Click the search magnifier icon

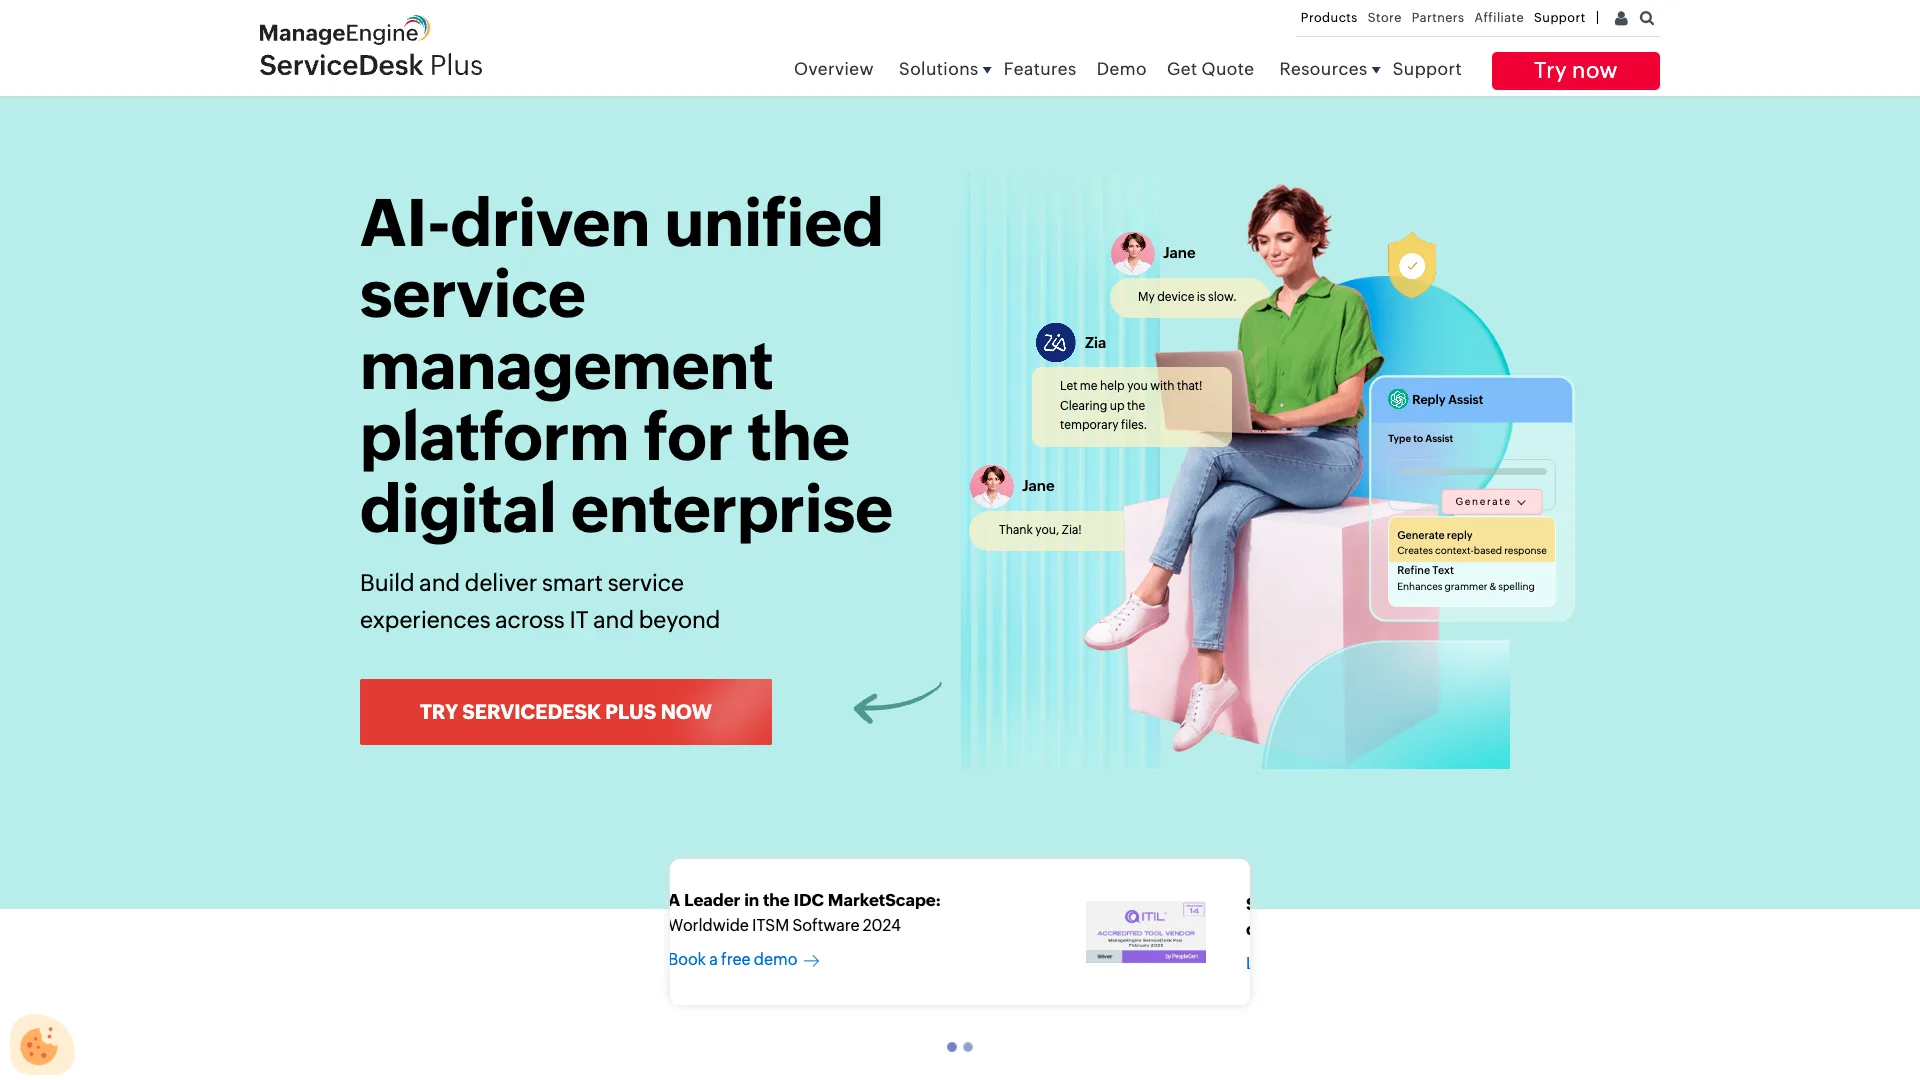tap(1647, 18)
